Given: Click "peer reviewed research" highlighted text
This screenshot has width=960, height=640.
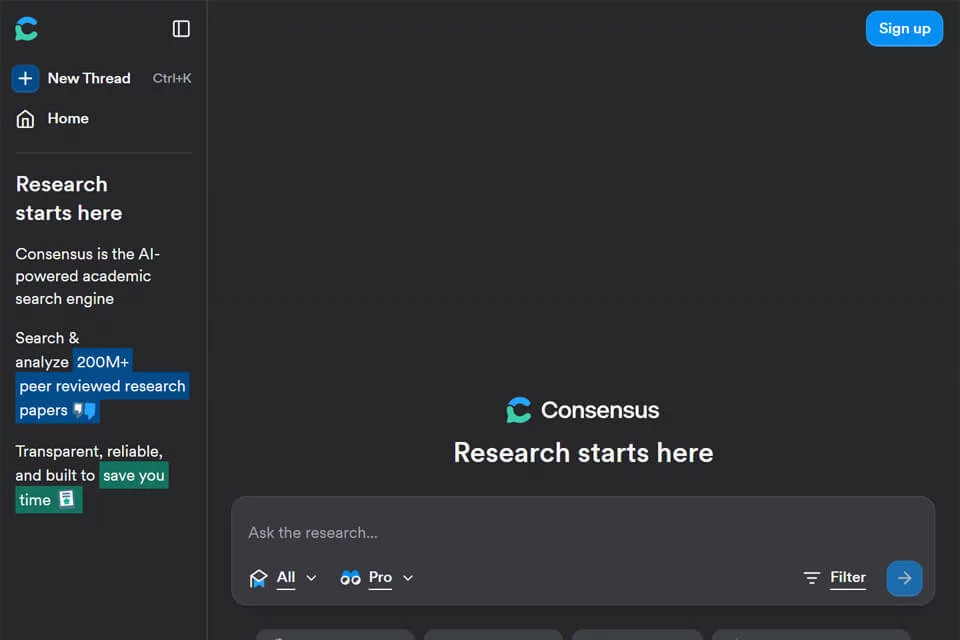Looking at the screenshot, I should click(102, 386).
